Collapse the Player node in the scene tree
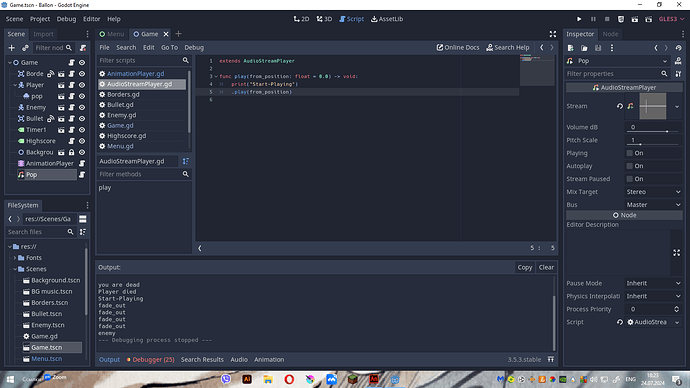 coord(15,85)
